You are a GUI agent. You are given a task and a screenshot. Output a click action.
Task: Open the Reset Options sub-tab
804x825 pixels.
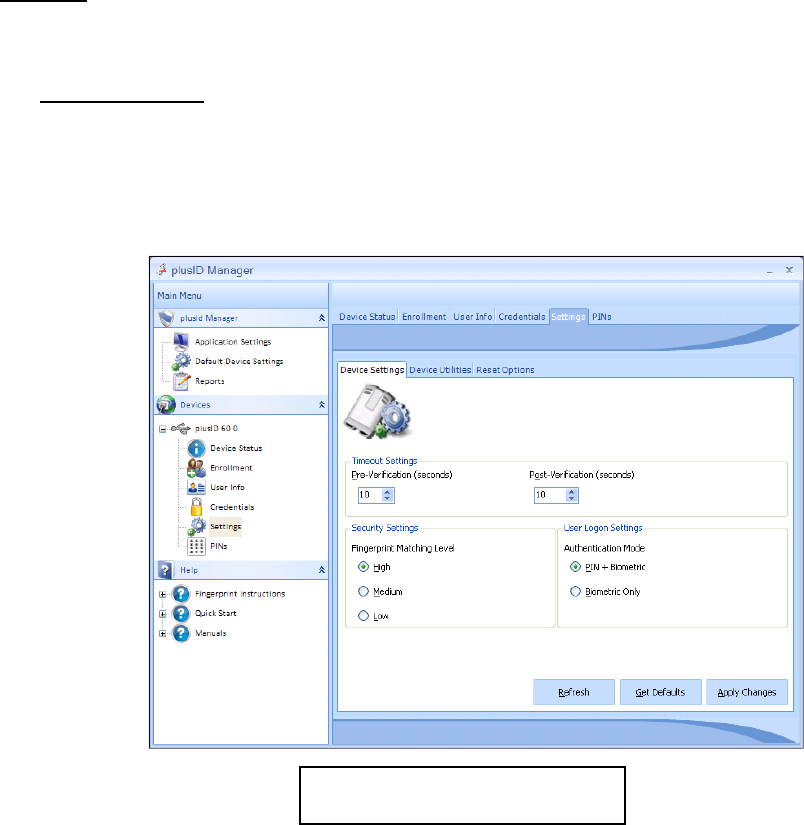505,370
